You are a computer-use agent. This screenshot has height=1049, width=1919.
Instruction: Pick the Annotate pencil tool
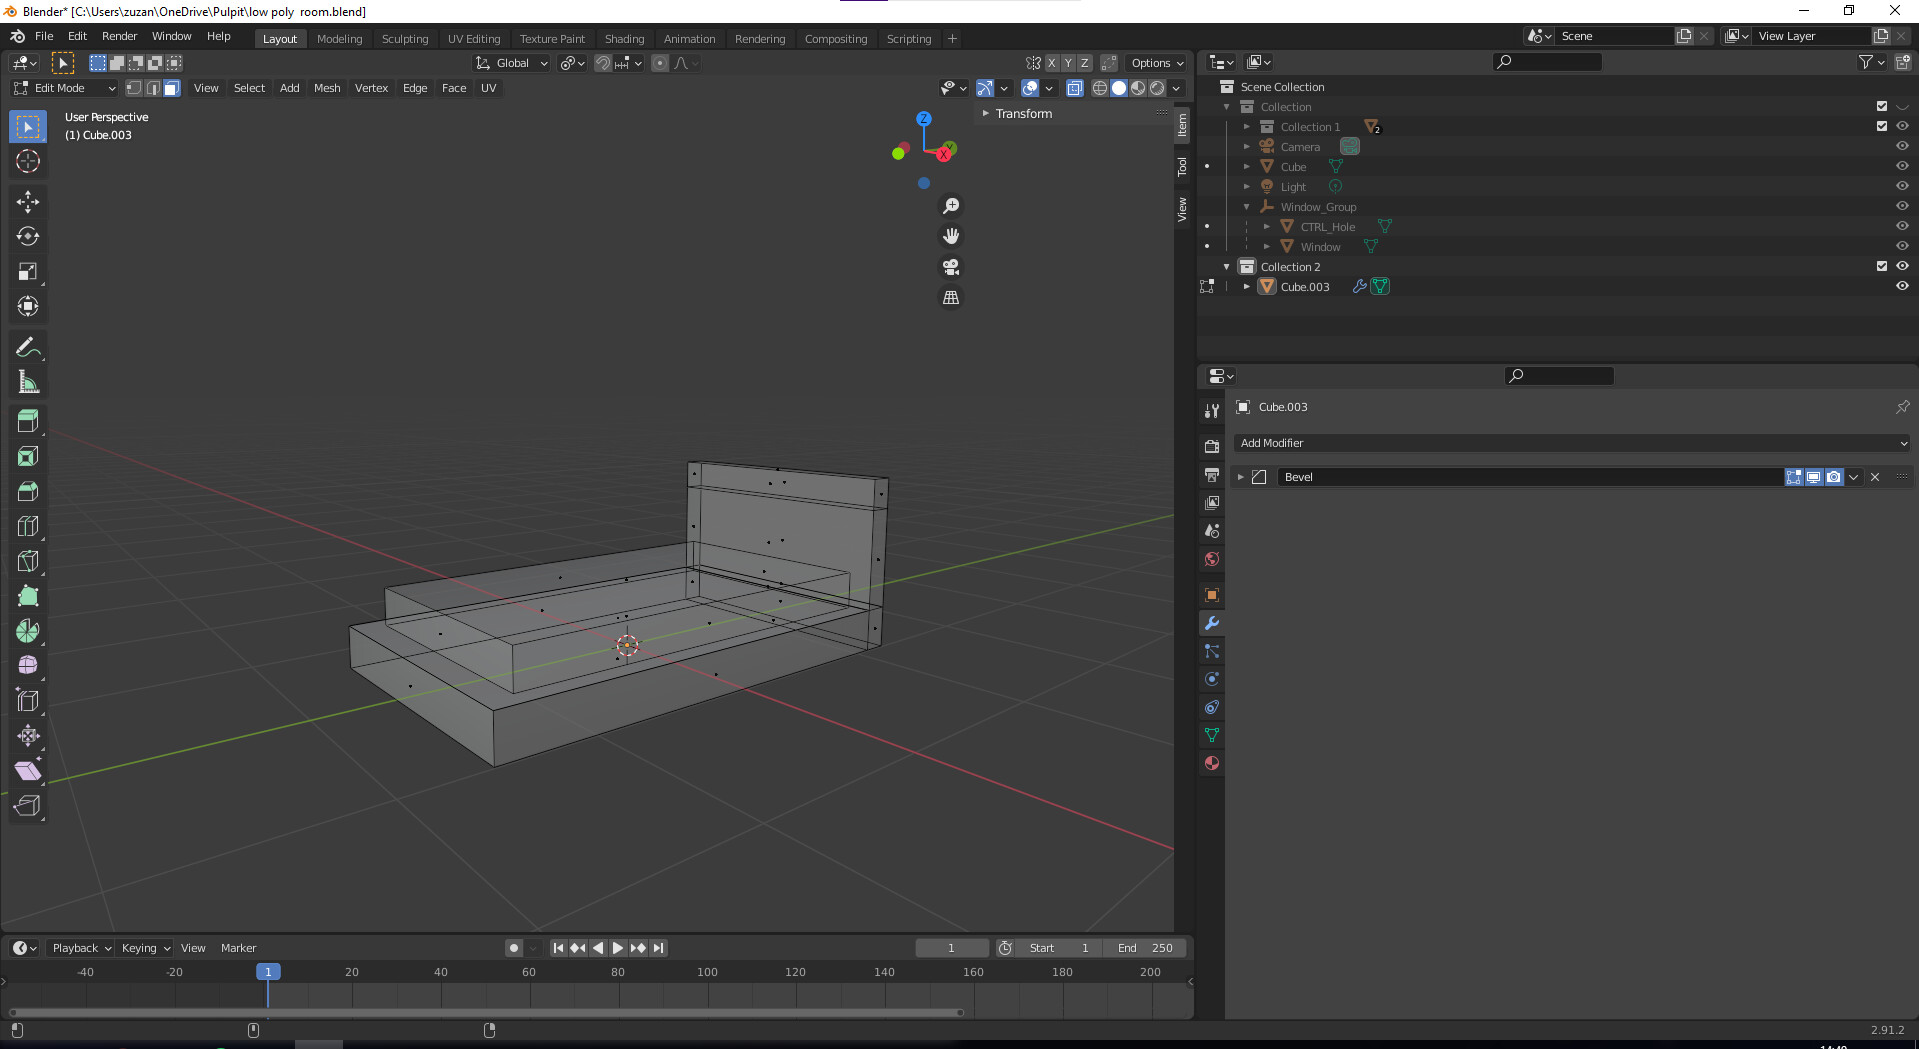pyautogui.click(x=28, y=347)
